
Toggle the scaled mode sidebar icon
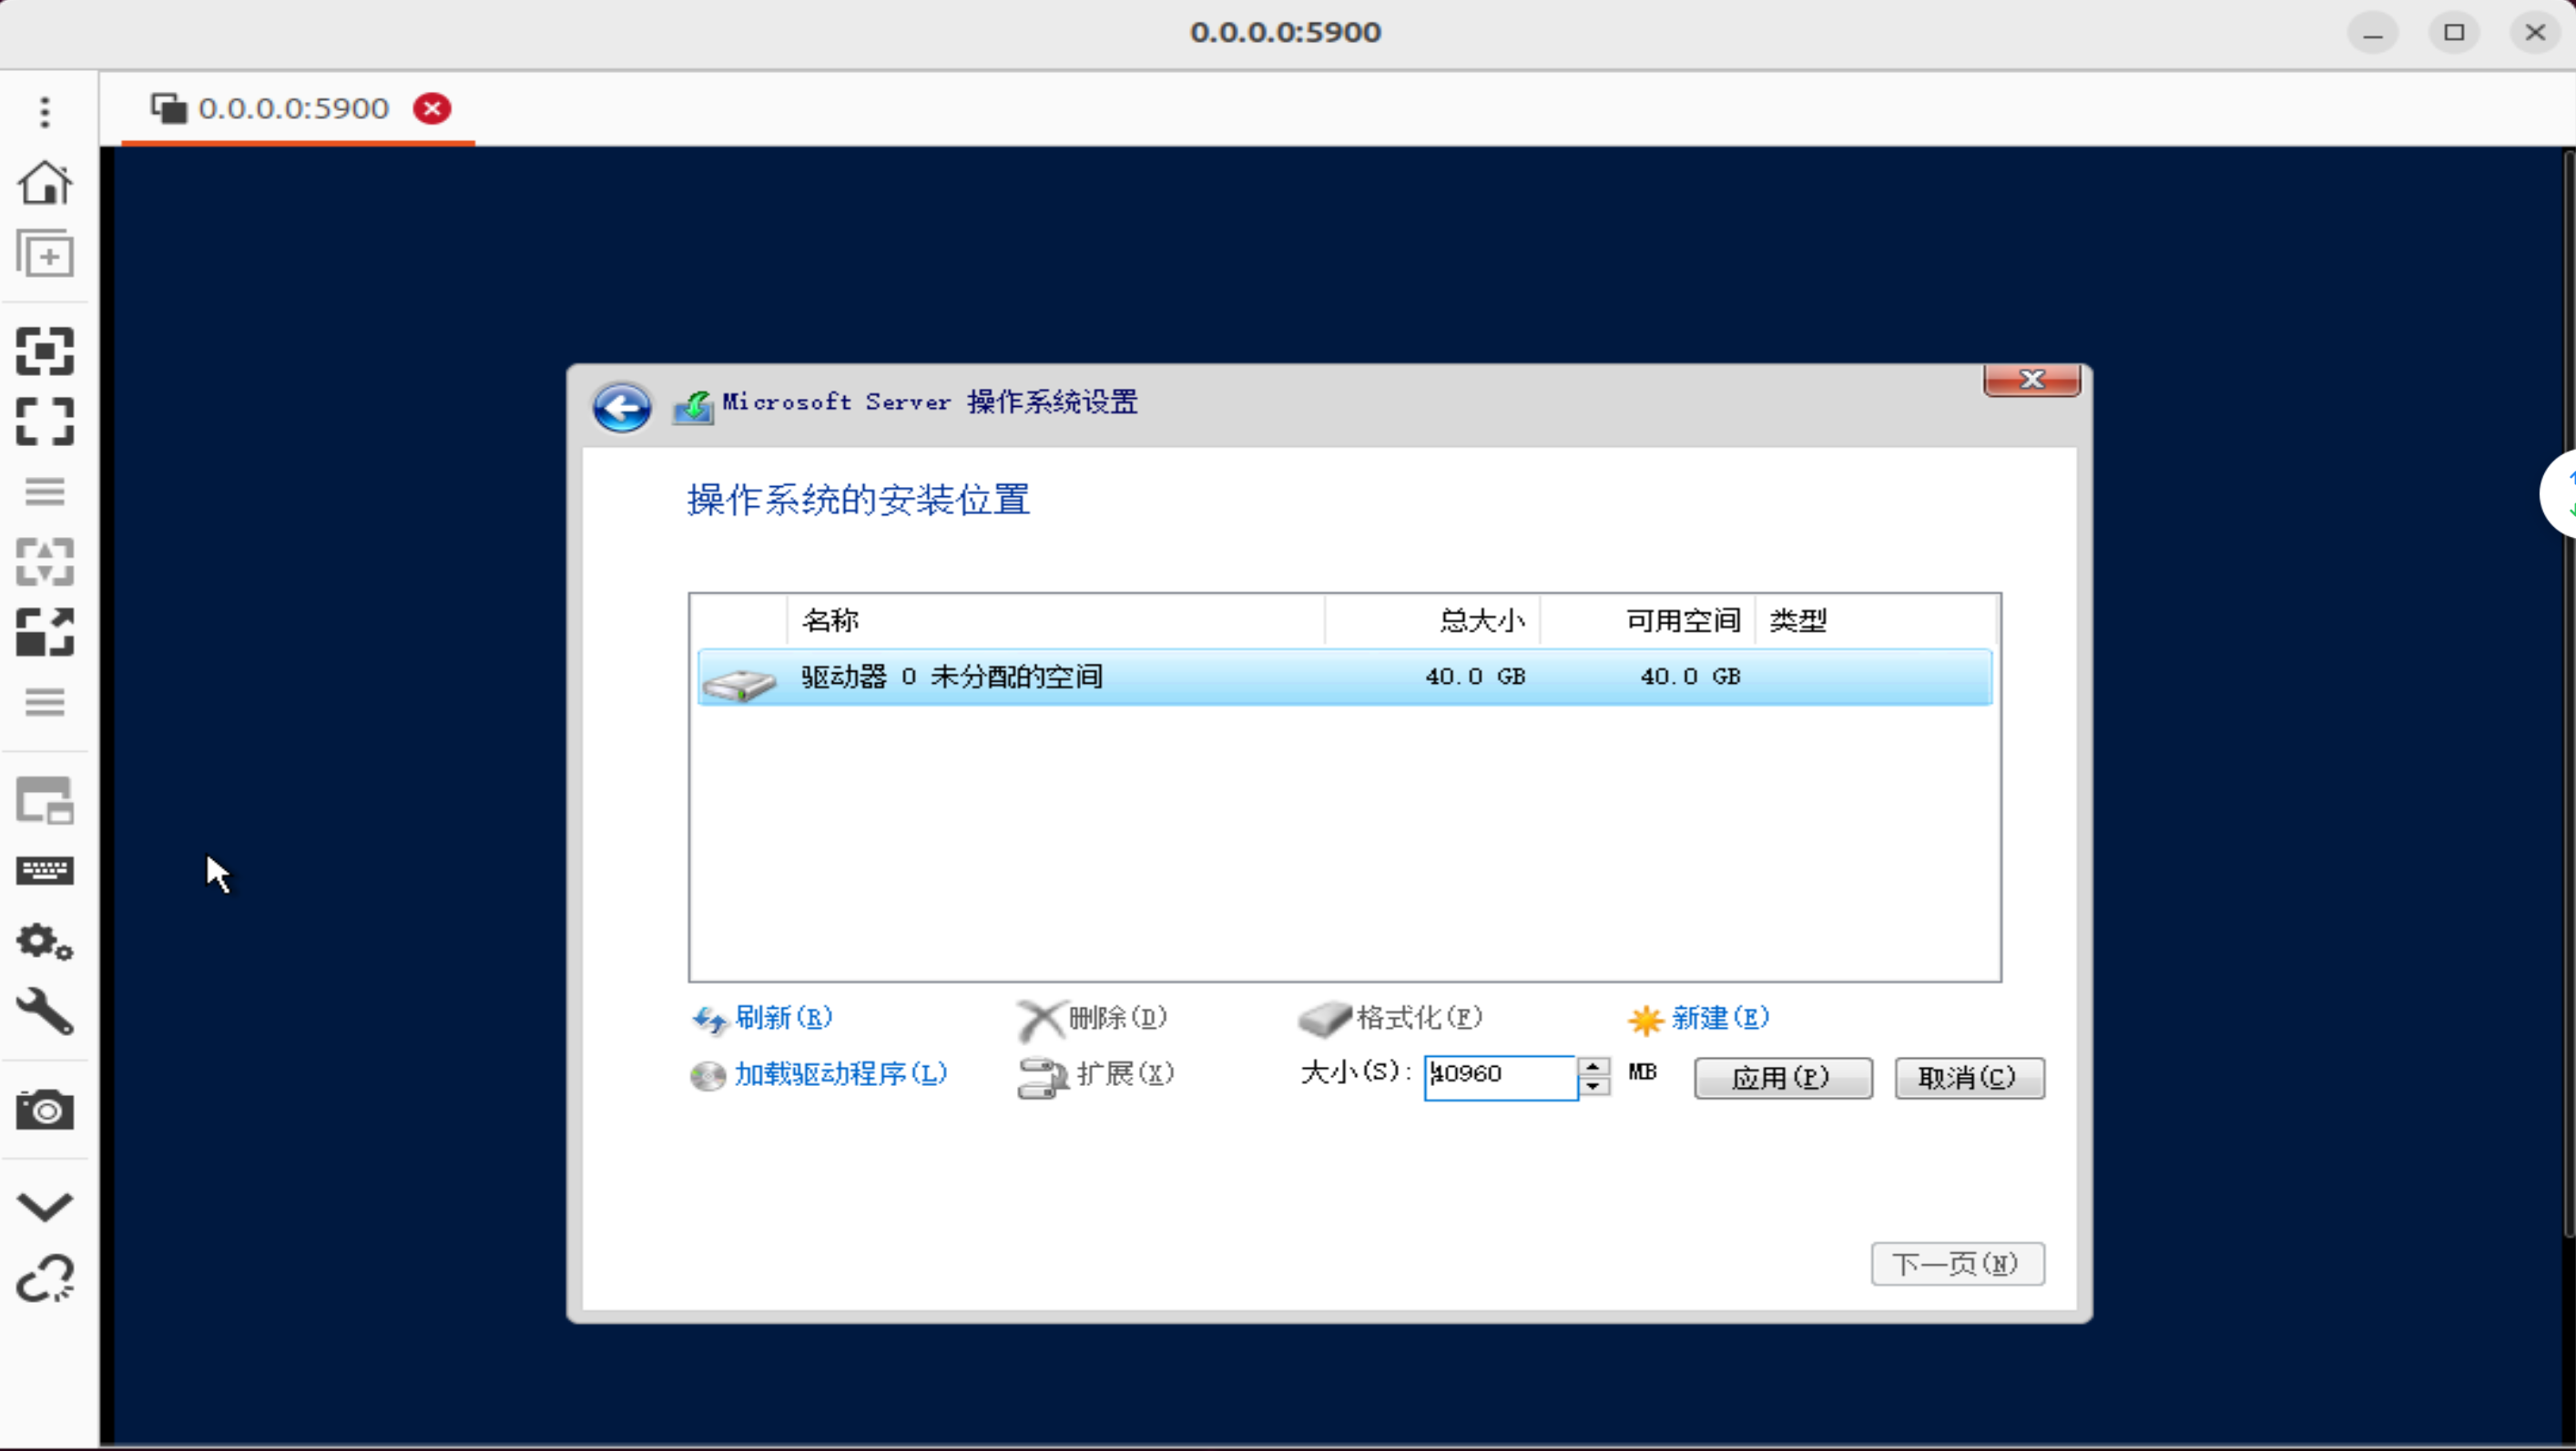45,632
